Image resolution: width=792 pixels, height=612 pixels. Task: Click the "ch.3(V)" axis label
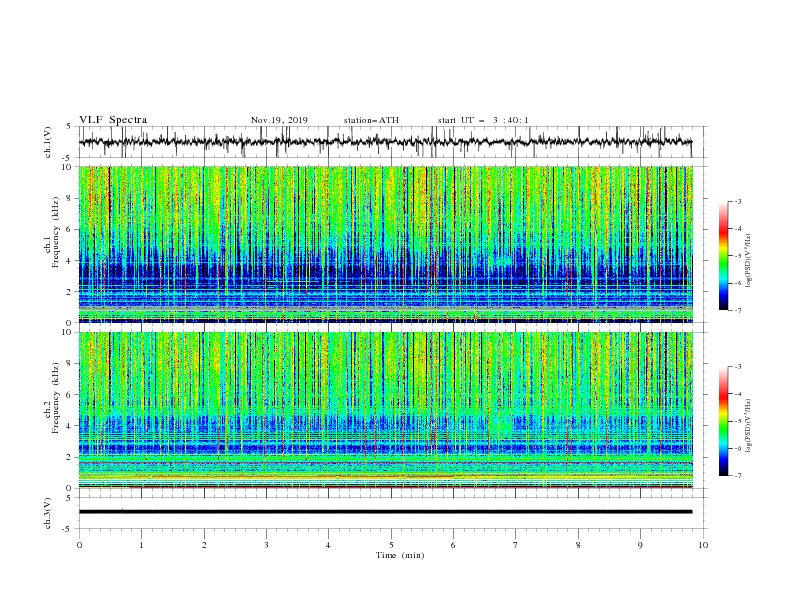(48, 513)
